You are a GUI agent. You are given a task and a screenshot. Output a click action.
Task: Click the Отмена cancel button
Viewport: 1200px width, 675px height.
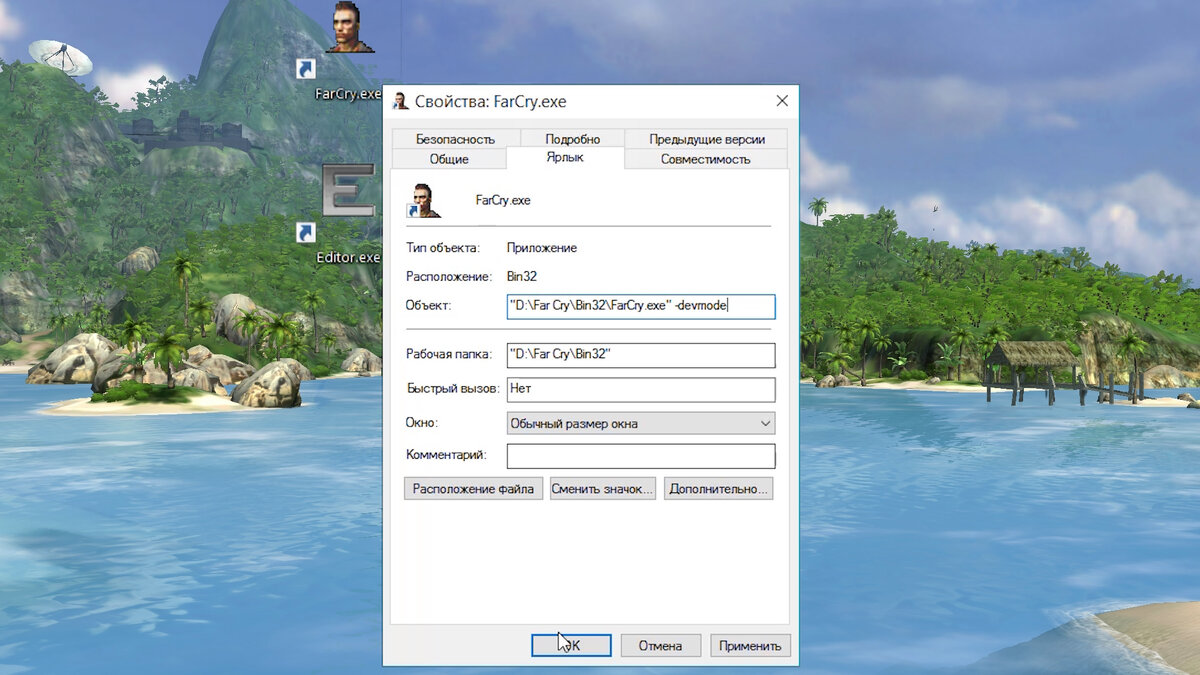tap(660, 645)
